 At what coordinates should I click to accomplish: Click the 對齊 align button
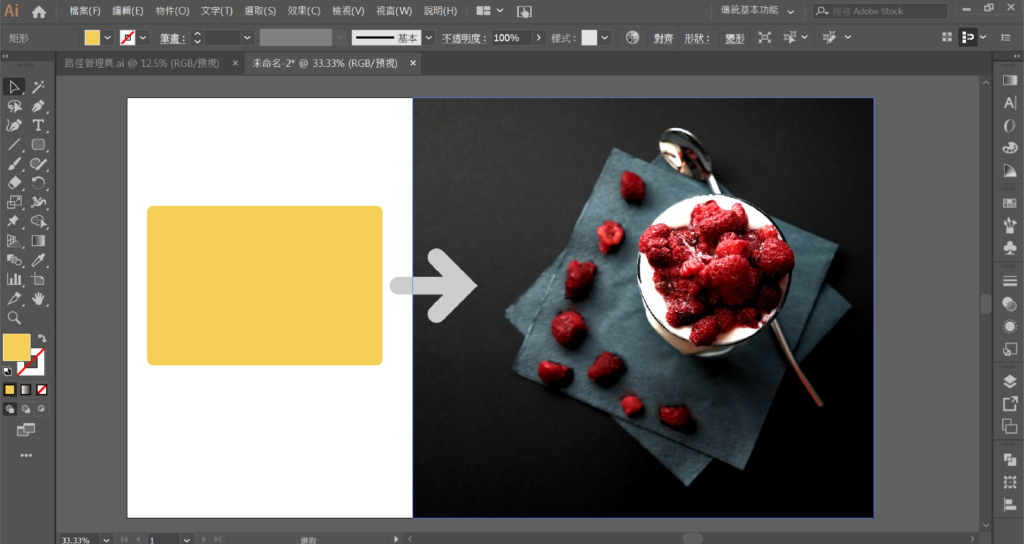(x=663, y=38)
